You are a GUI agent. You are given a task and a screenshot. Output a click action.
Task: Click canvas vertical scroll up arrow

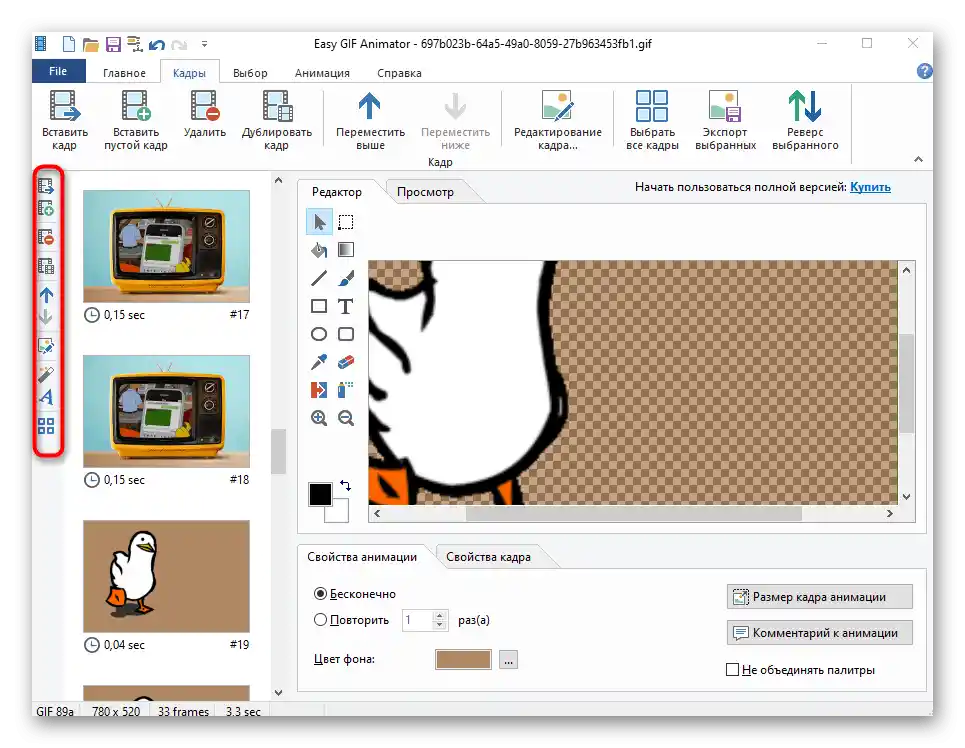[907, 270]
